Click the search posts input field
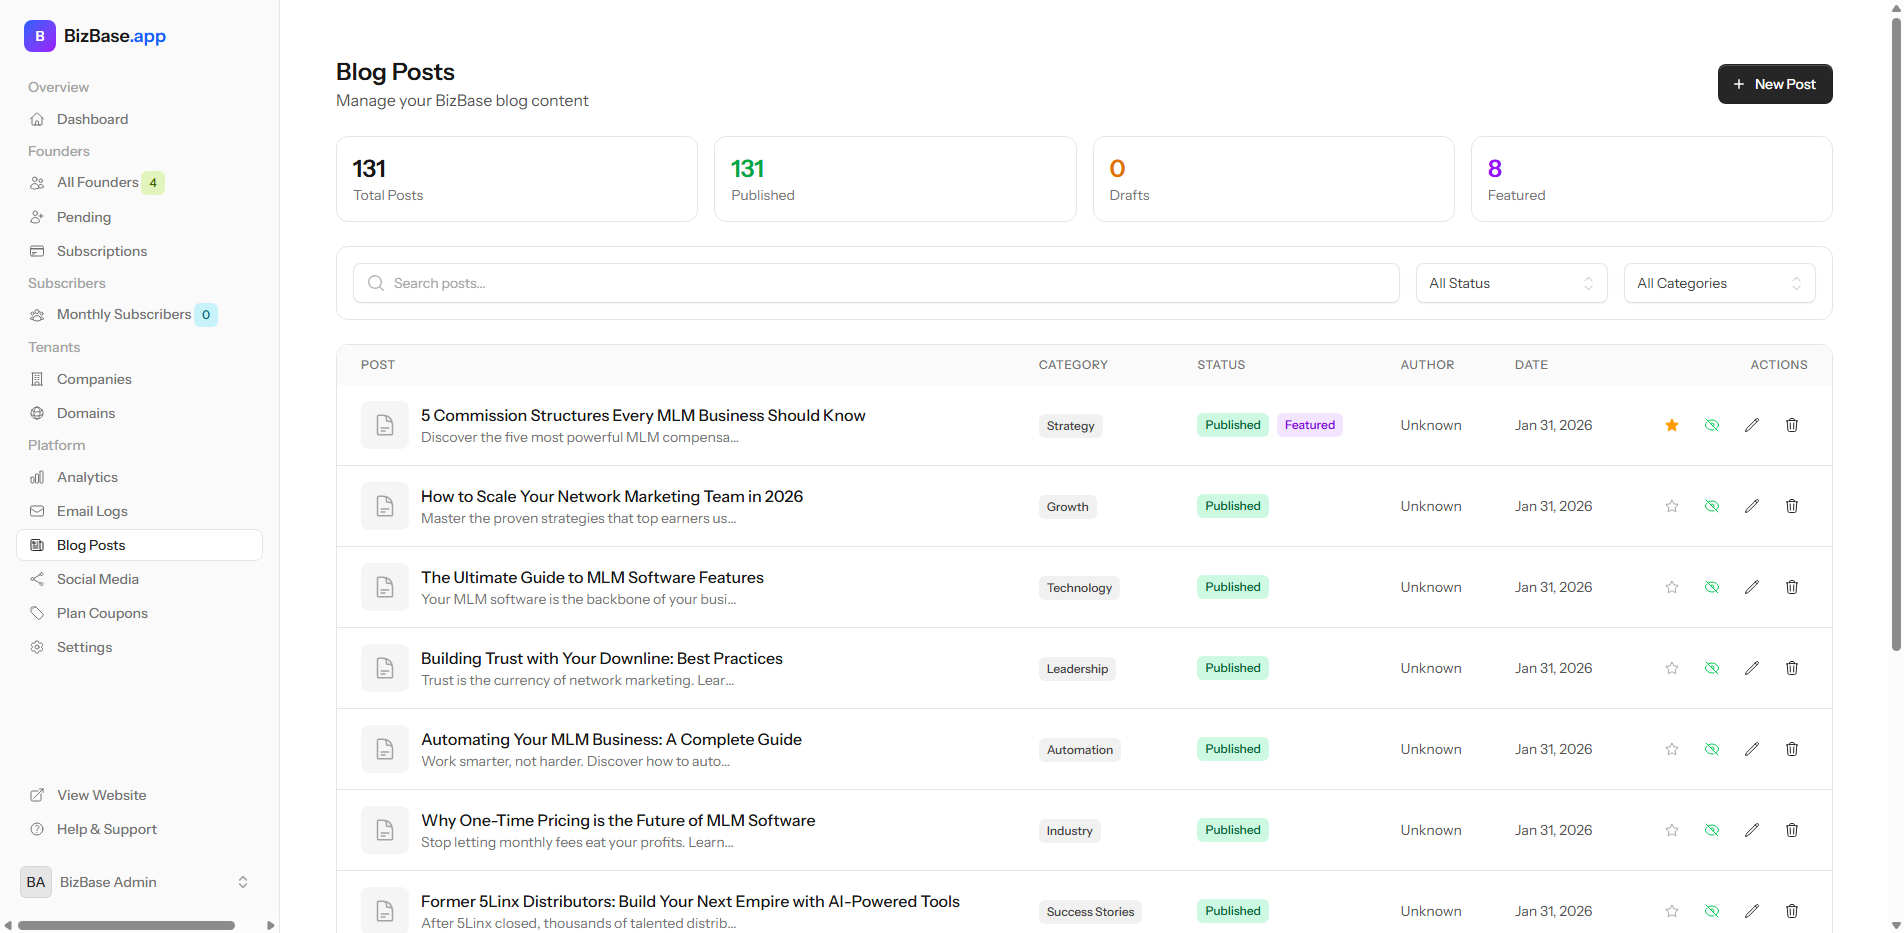This screenshot has height=933, width=1904. tap(875, 283)
